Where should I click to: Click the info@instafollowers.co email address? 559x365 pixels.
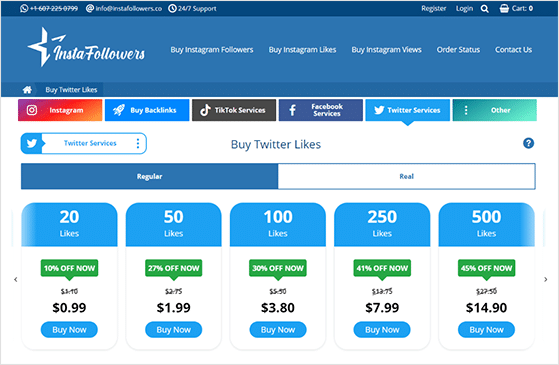129,9
